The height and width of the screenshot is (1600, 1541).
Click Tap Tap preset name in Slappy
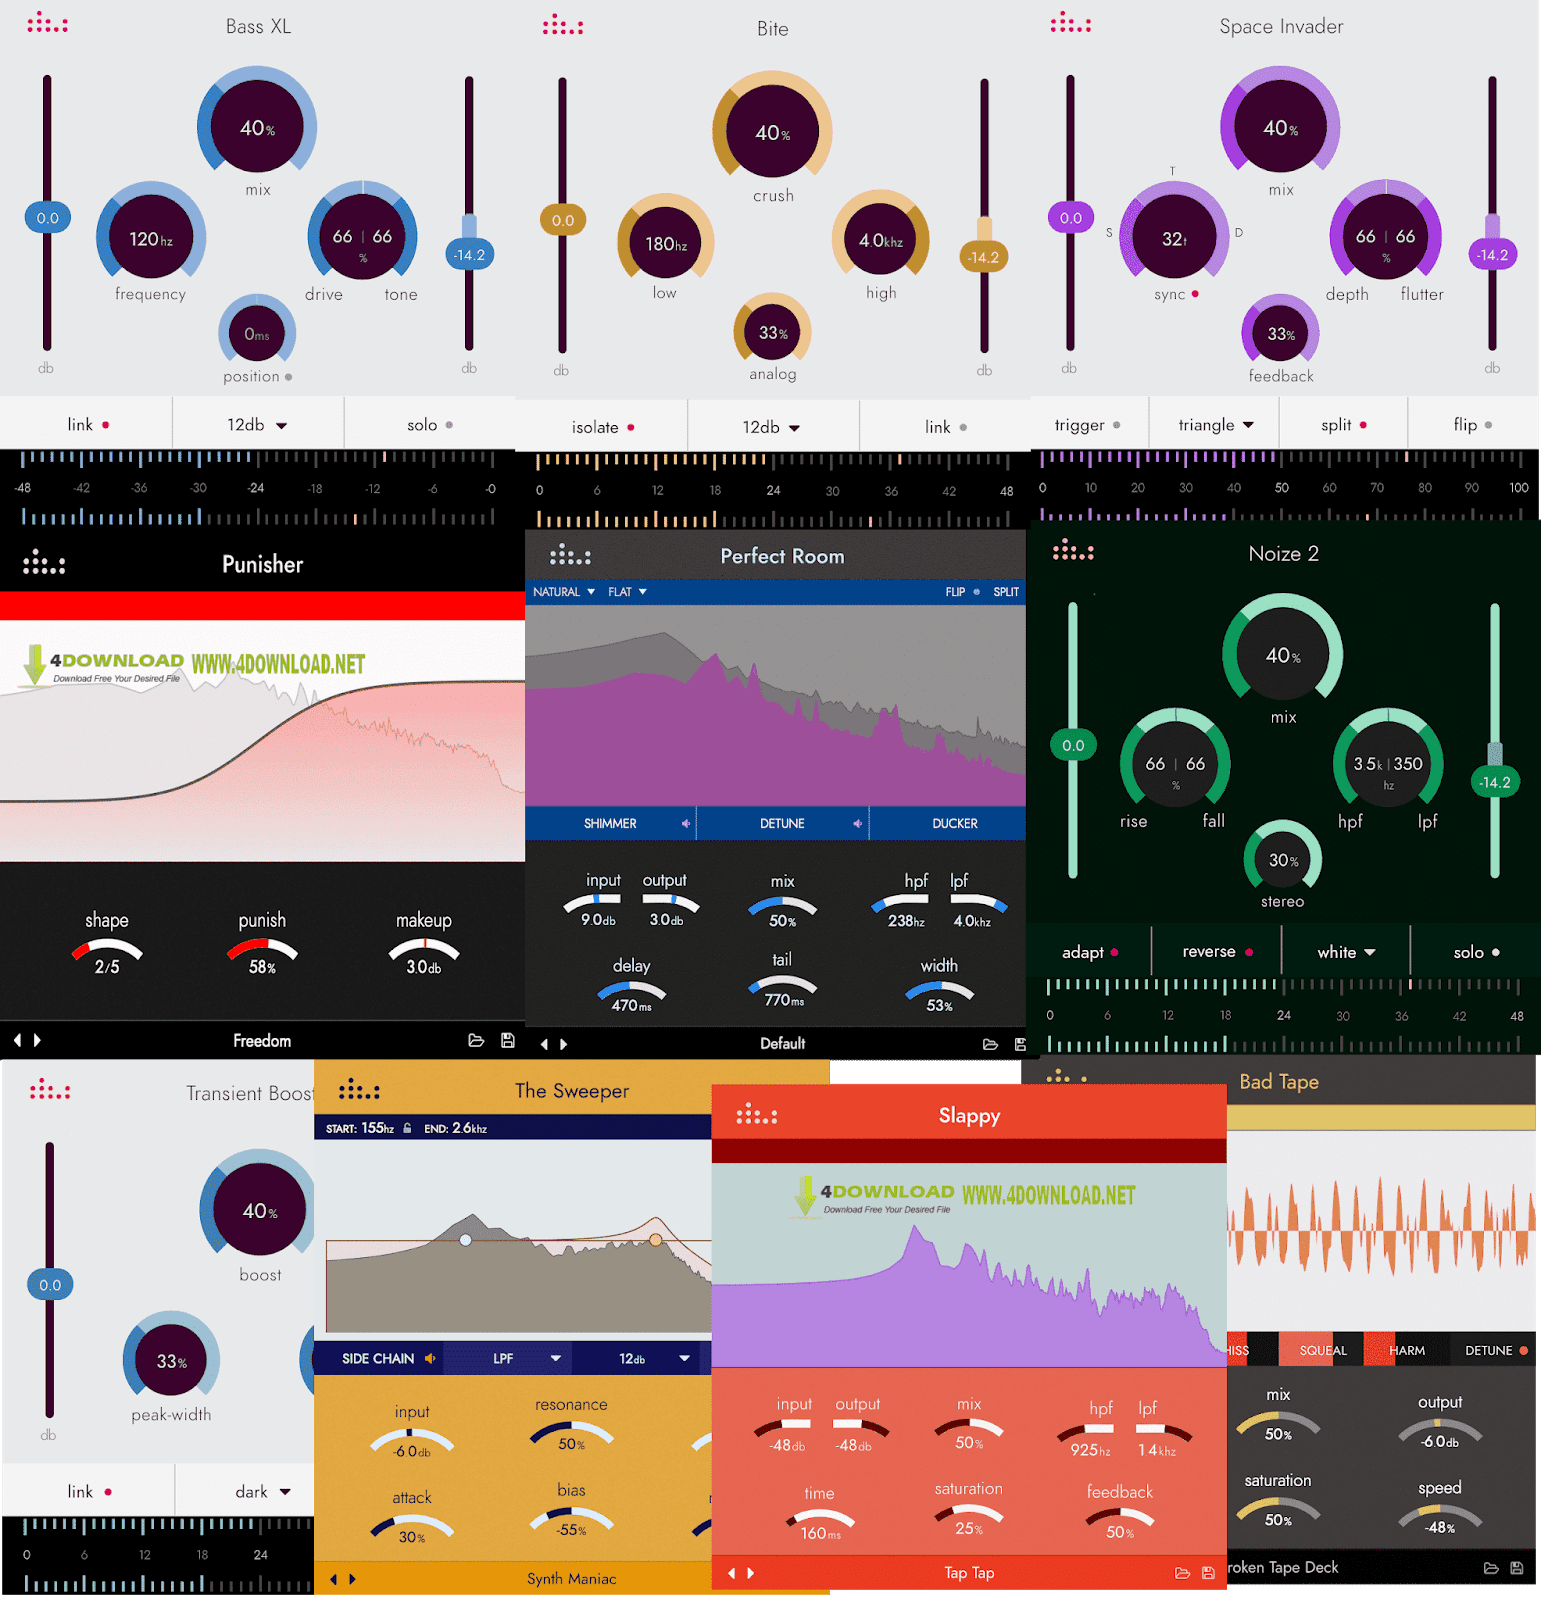point(969,1573)
